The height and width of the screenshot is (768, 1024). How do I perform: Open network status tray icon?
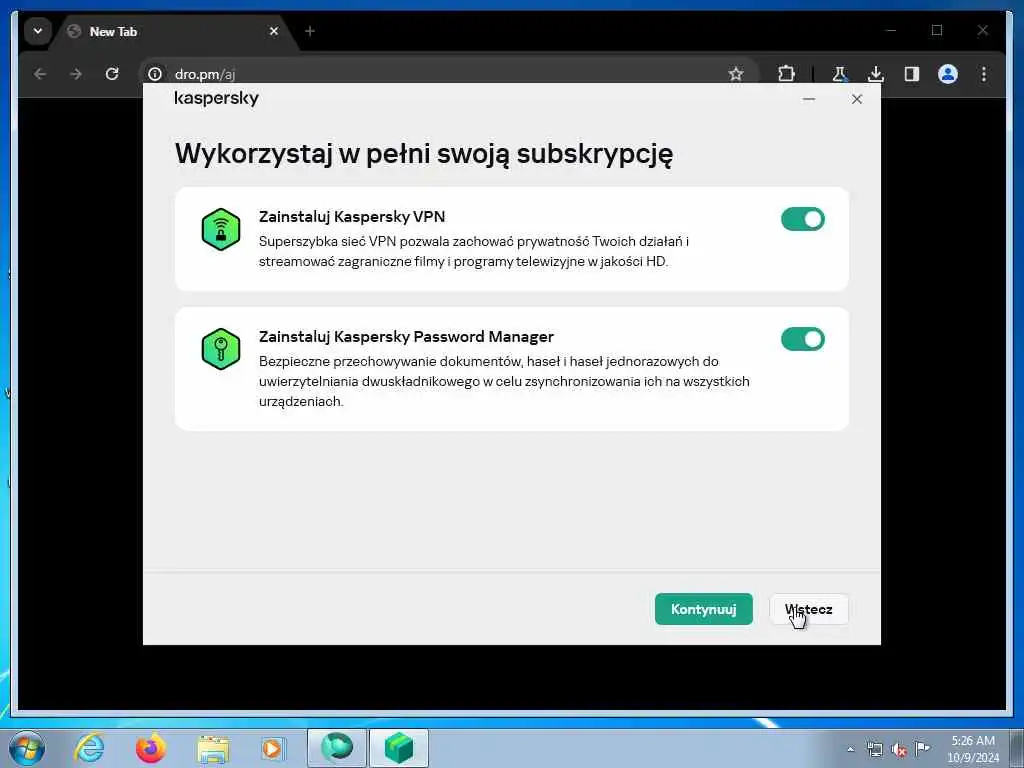874,749
